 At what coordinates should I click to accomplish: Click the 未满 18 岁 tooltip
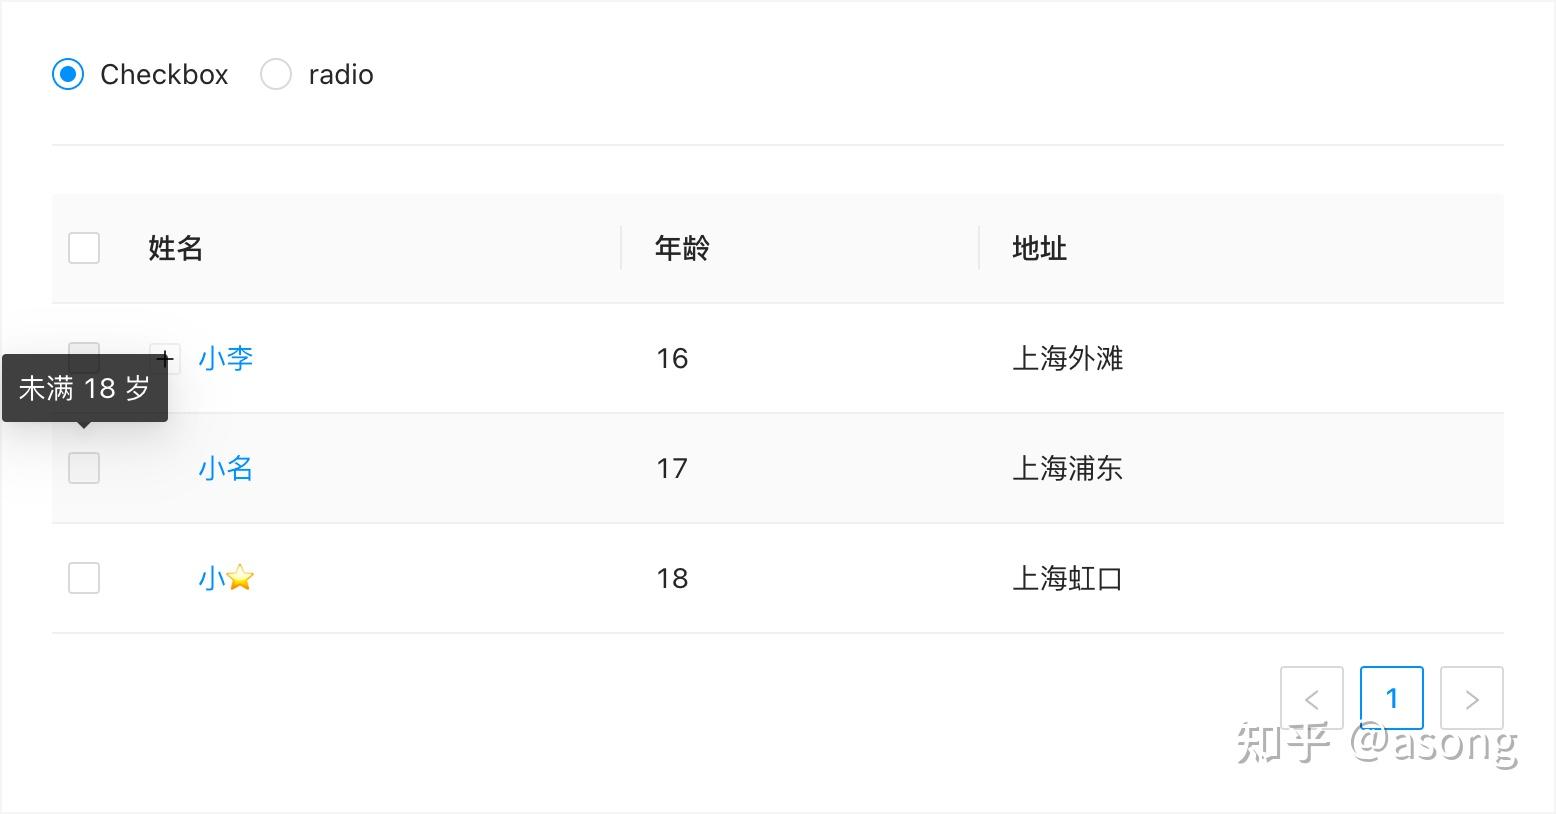coord(85,388)
